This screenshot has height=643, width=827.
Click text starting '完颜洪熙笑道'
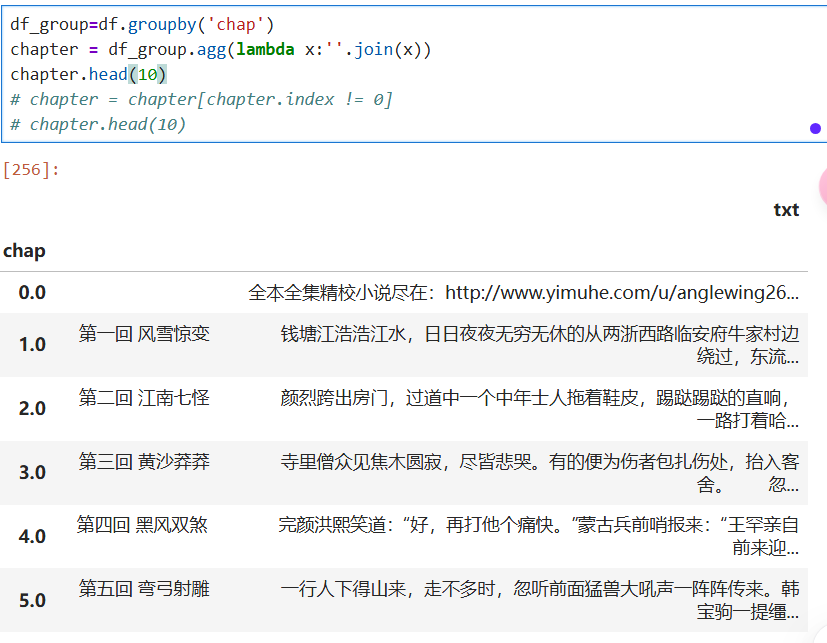(538, 536)
